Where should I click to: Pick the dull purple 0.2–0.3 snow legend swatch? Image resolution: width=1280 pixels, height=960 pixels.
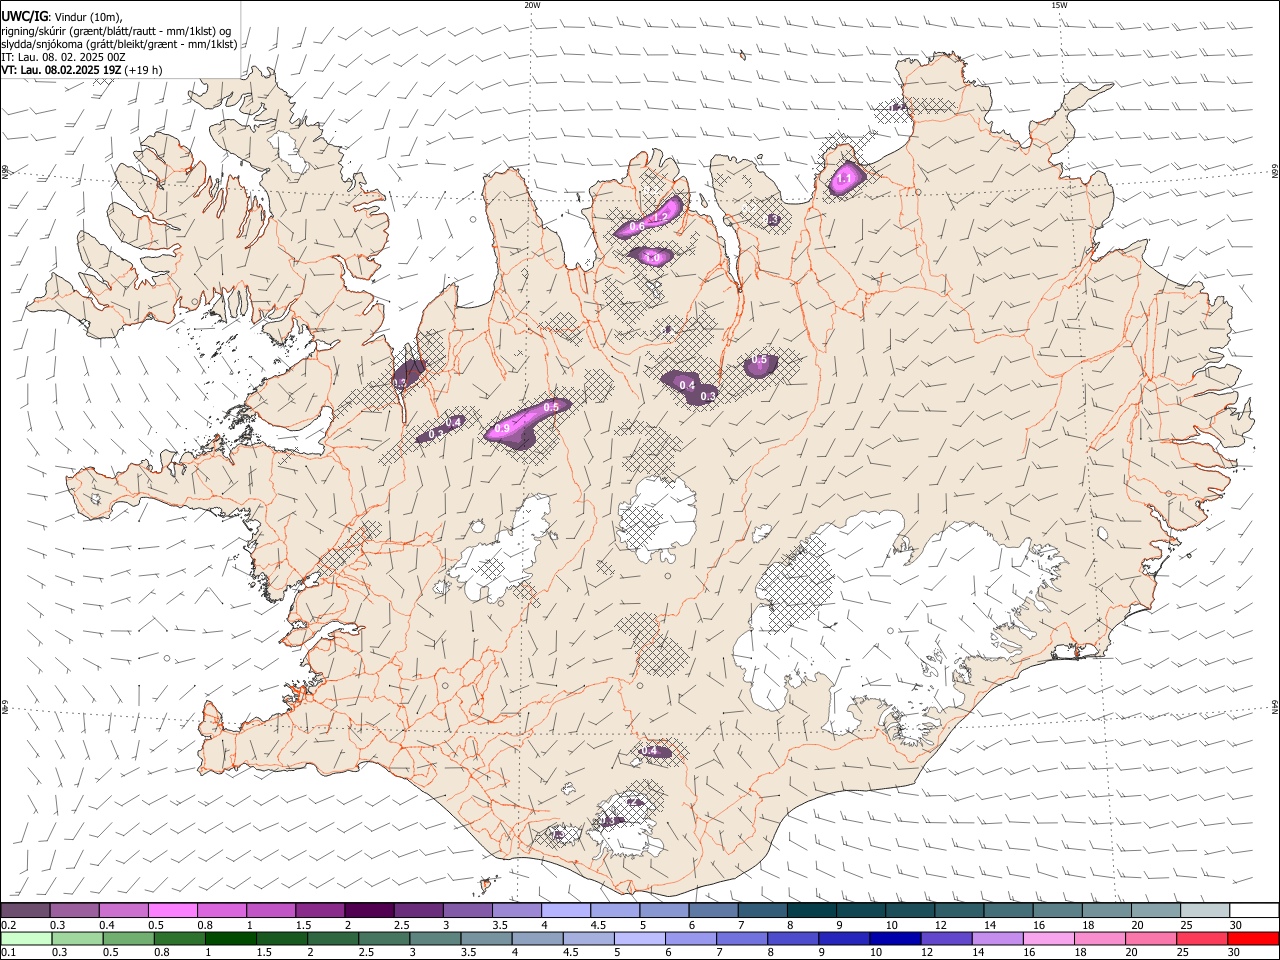point(25,911)
